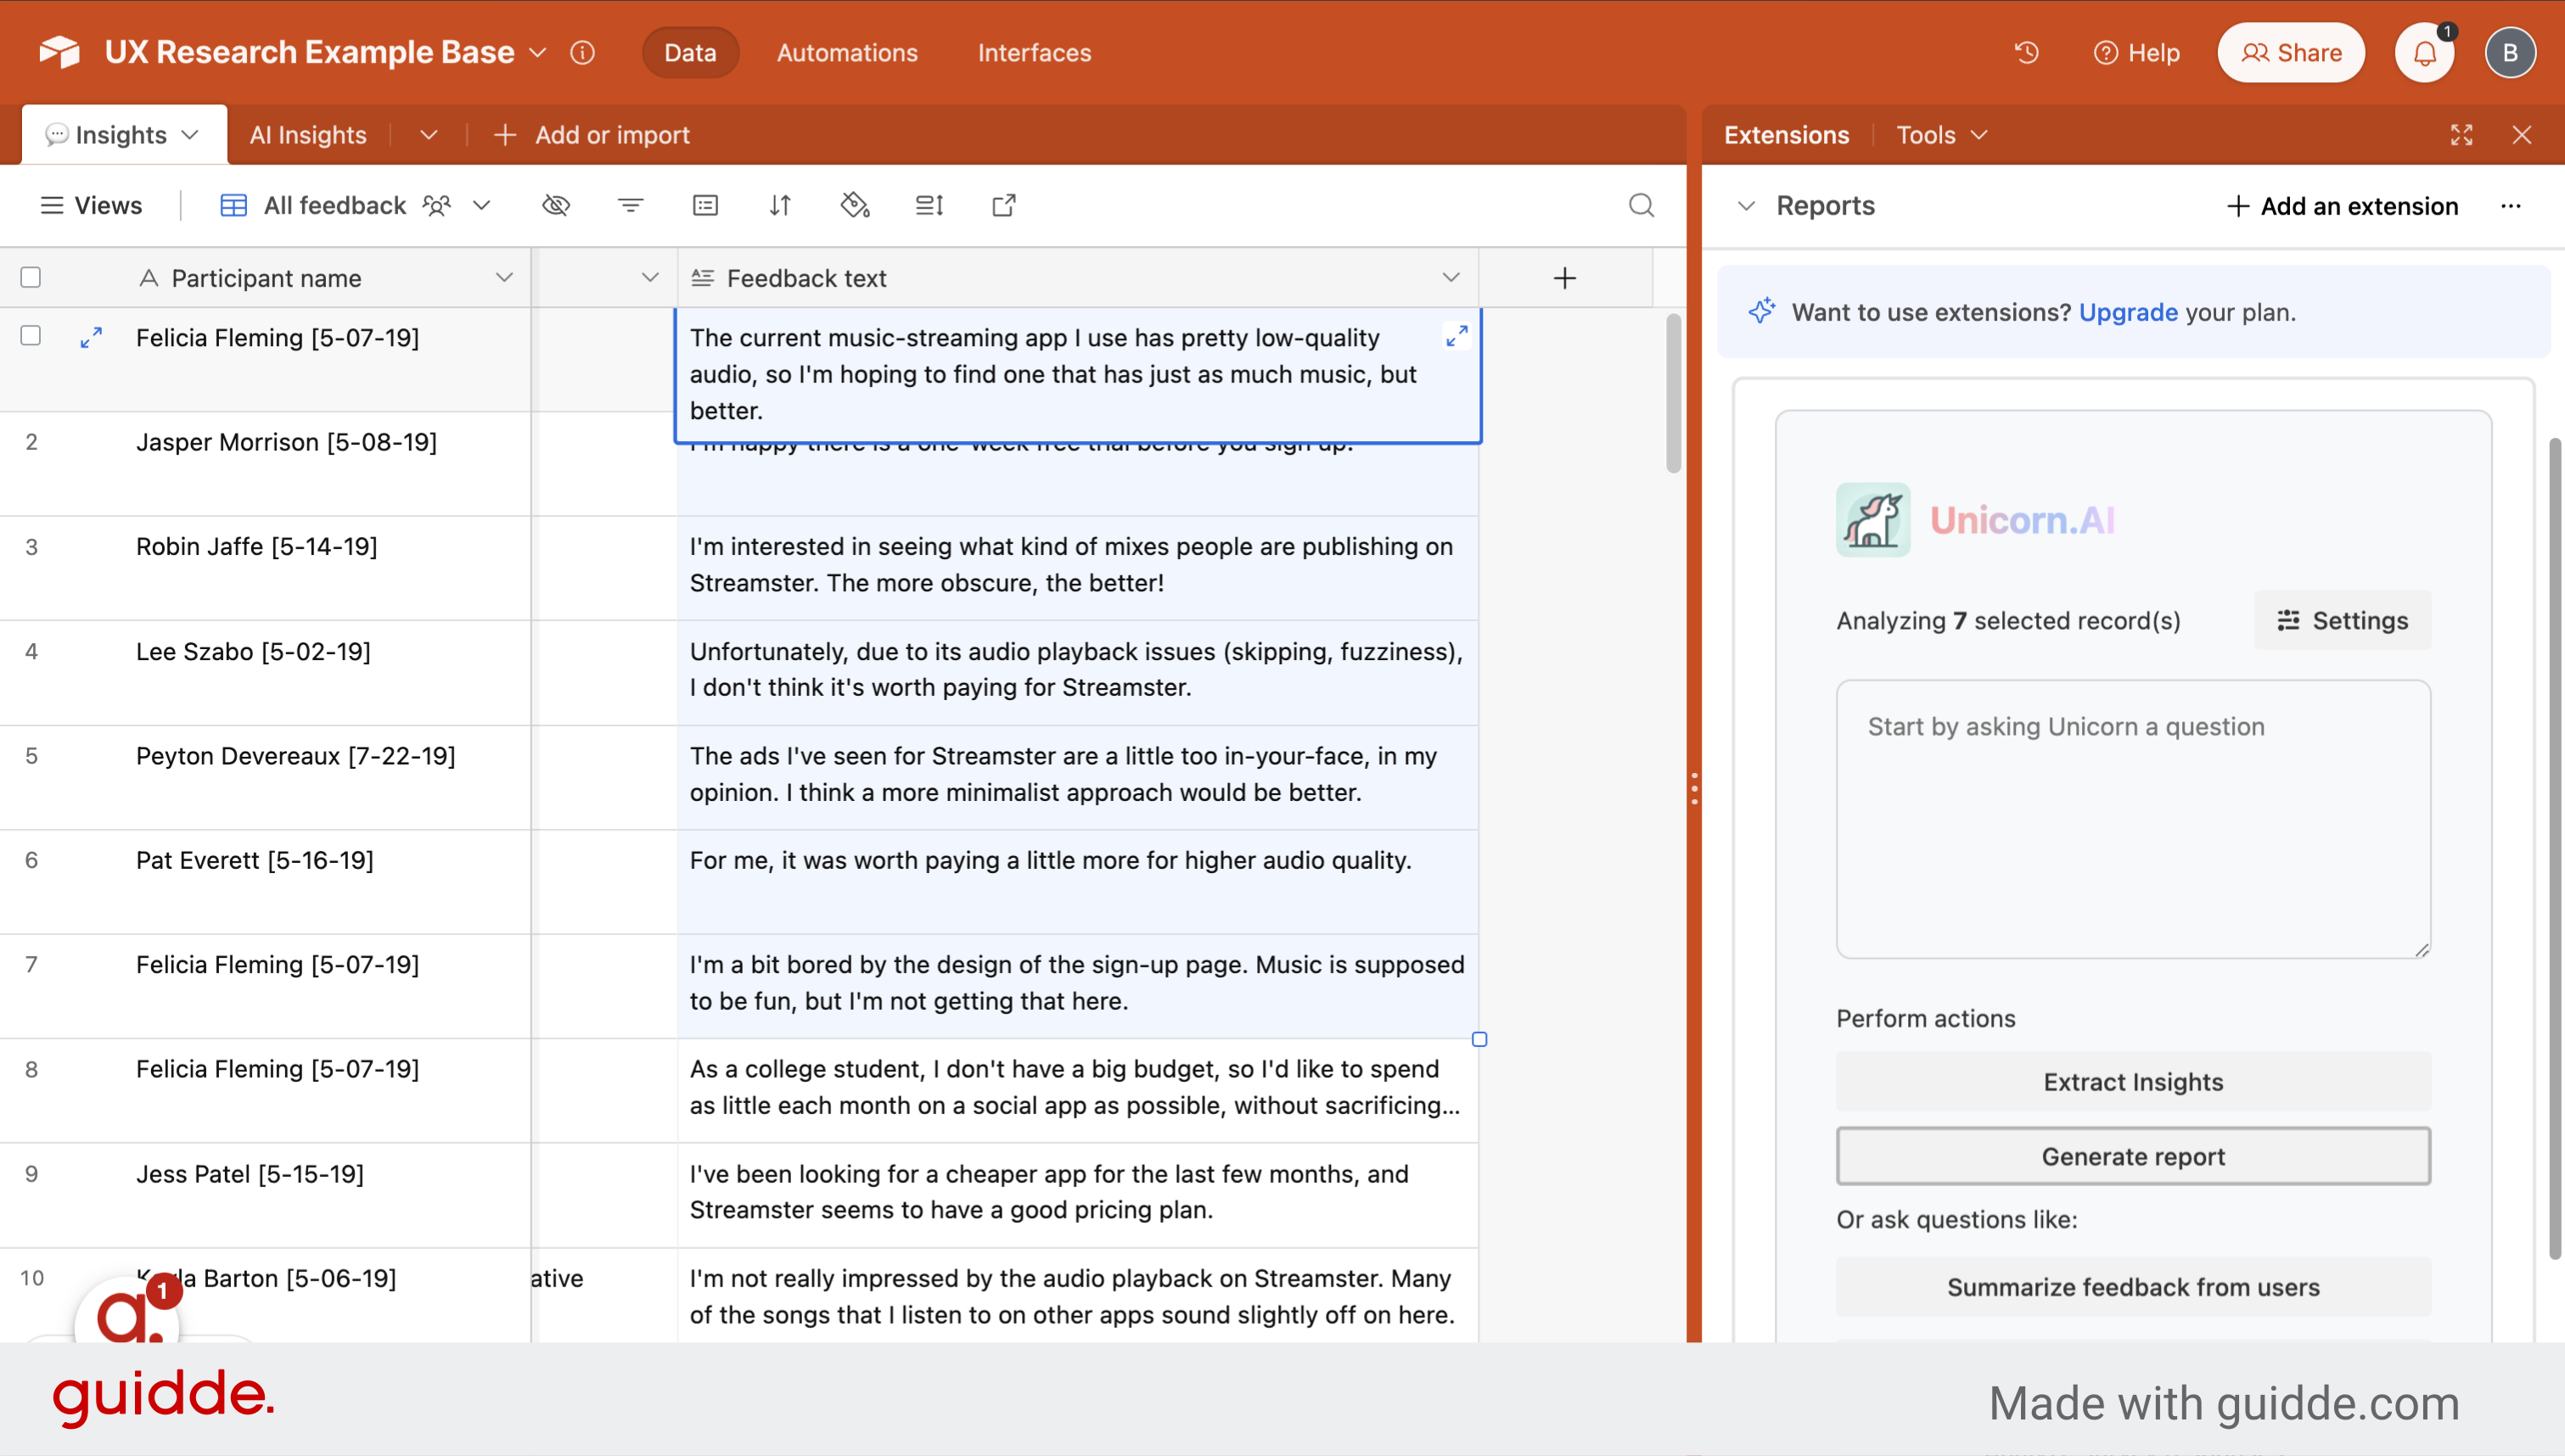Open Tools dropdown in extensions bar

pos(1942,135)
